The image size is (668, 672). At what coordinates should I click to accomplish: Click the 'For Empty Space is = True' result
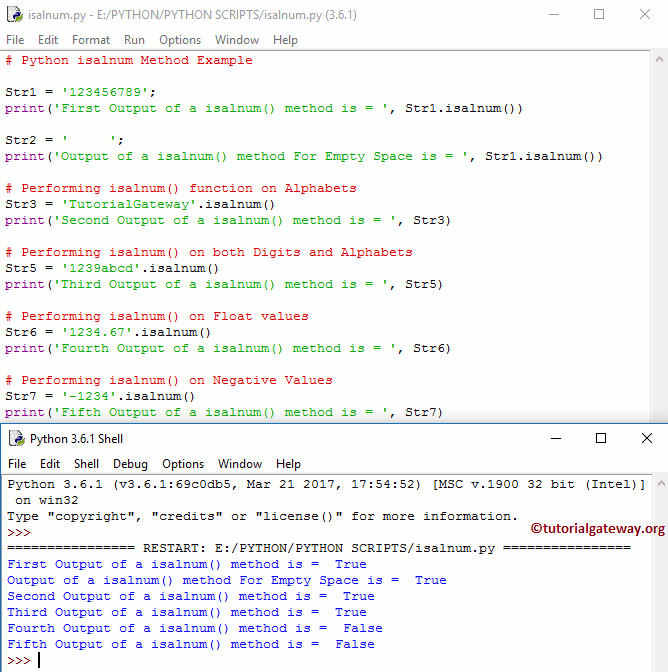pos(227,580)
